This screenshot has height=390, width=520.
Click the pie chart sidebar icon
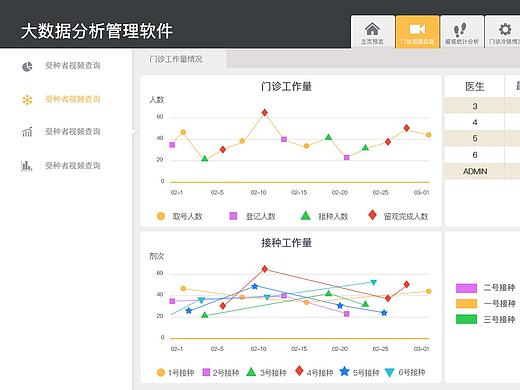[x=27, y=66]
